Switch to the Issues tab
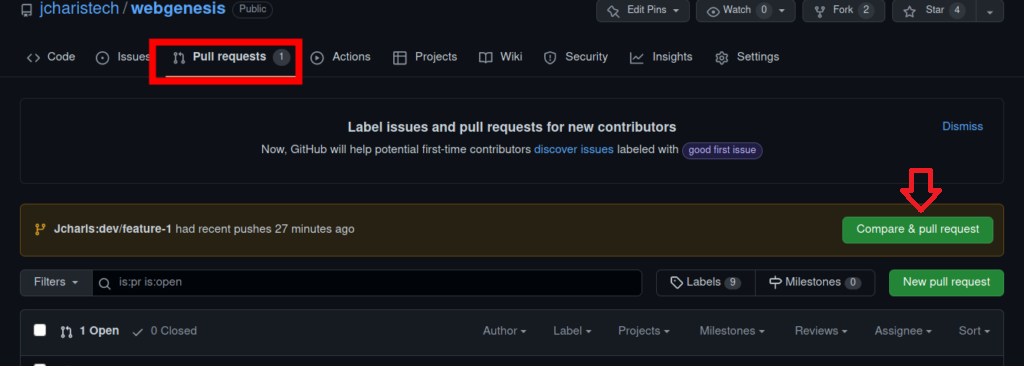 point(123,58)
